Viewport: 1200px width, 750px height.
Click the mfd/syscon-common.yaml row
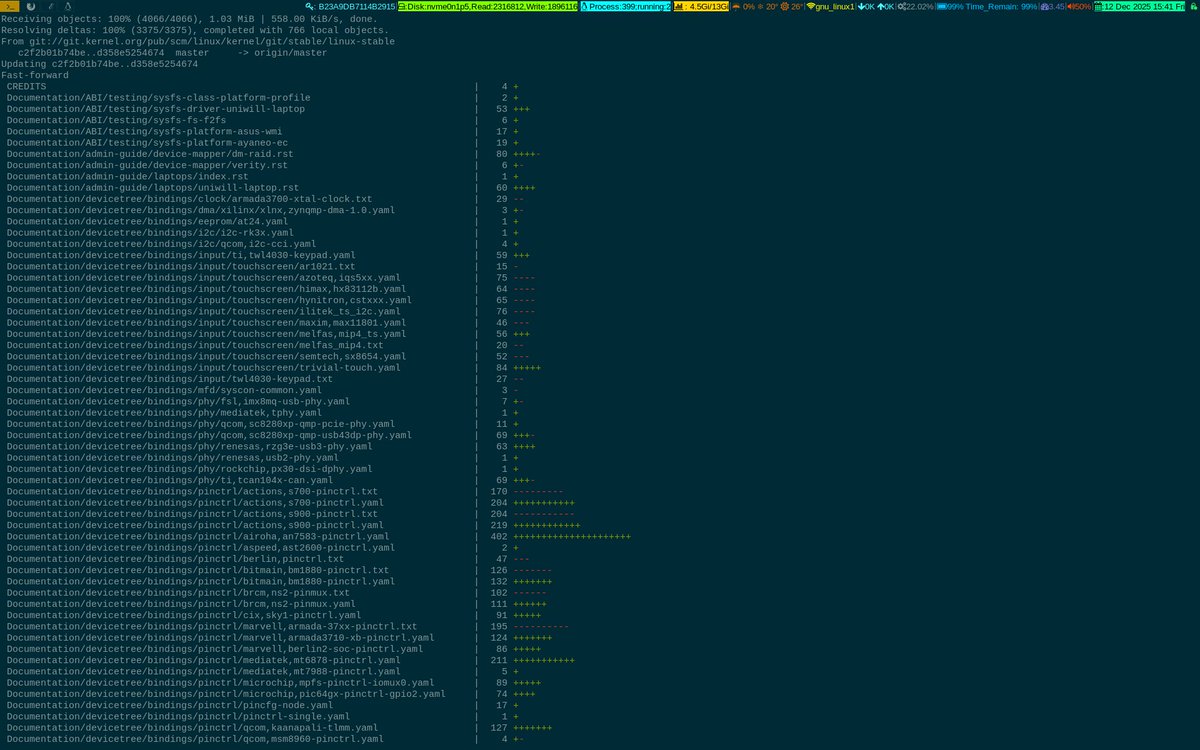point(260,390)
